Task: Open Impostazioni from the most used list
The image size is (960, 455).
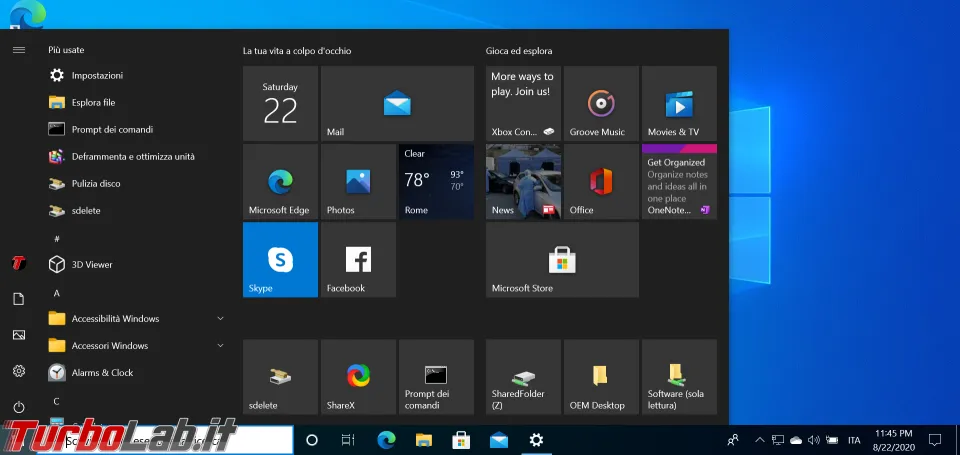Action: pyautogui.click(x=97, y=75)
